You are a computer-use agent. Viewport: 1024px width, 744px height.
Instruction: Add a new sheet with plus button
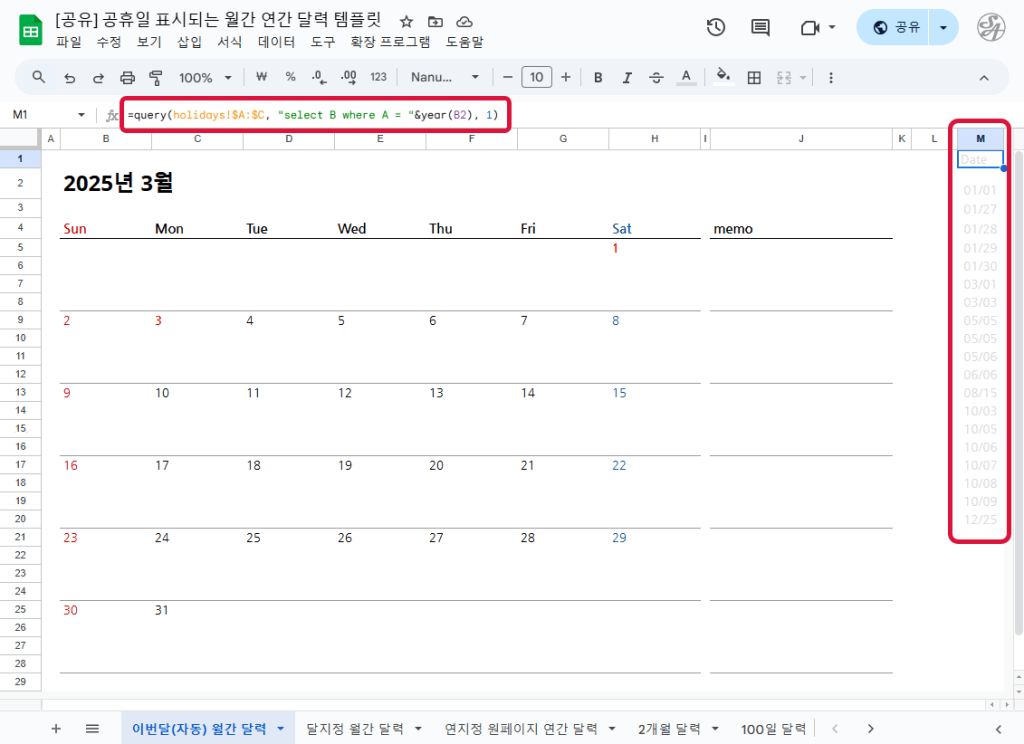click(56, 729)
